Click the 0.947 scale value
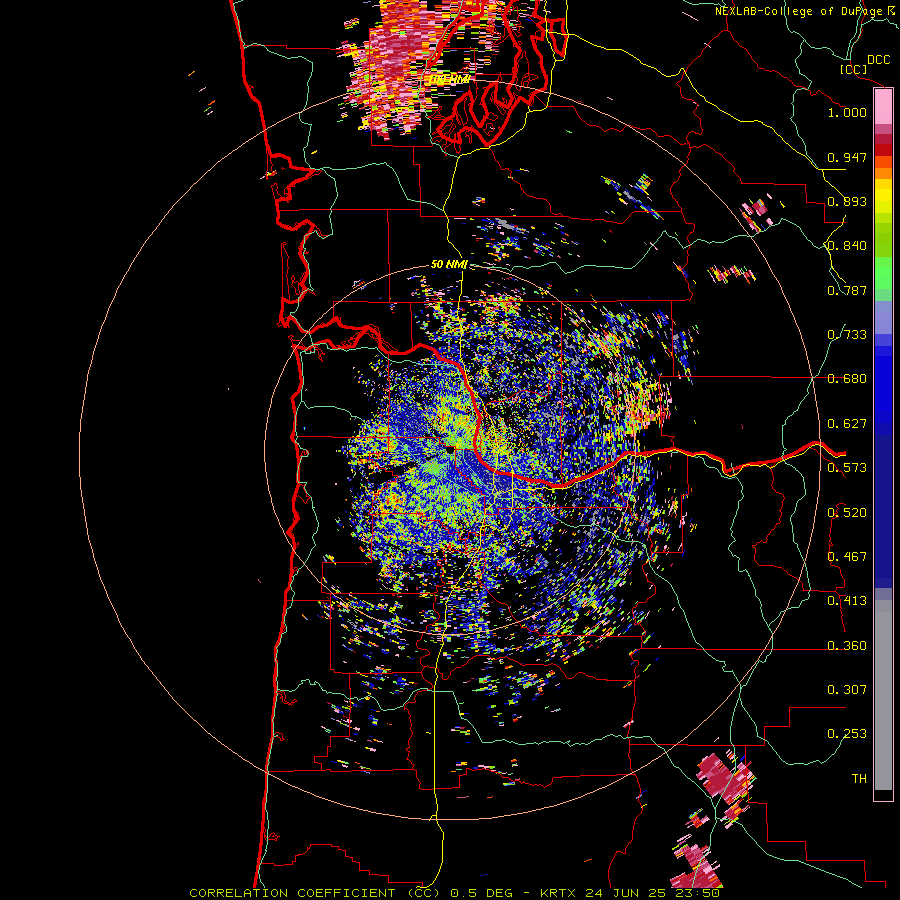 coord(847,157)
